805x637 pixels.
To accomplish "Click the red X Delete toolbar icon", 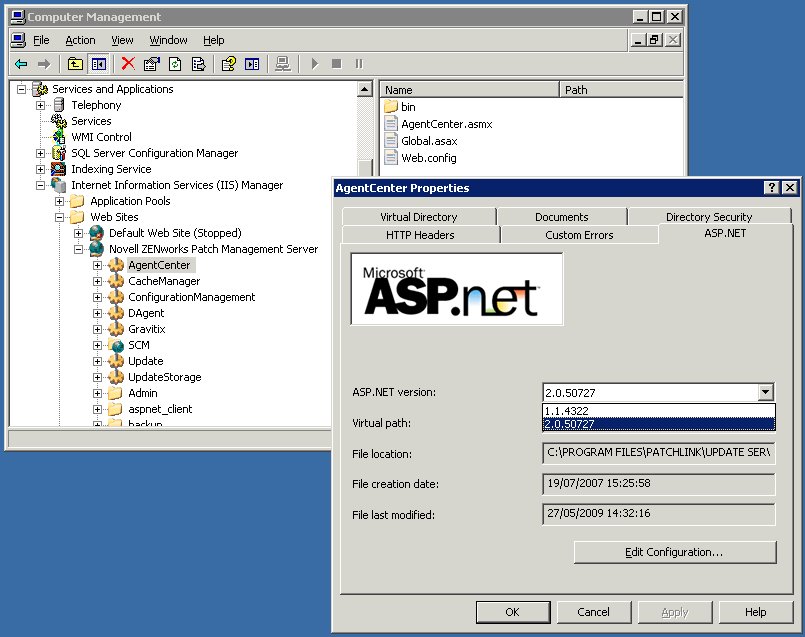I will pyautogui.click(x=128, y=64).
